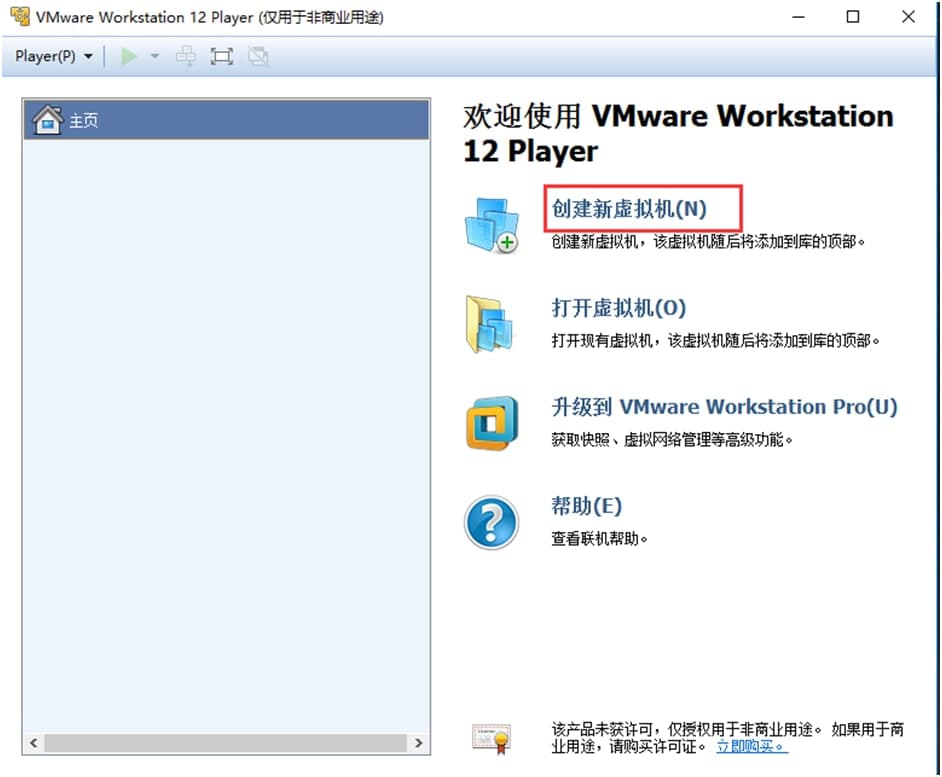The image size is (942, 777).
Task: Click the license certificate icon near bottom text
Action: [x=493, y=738]
